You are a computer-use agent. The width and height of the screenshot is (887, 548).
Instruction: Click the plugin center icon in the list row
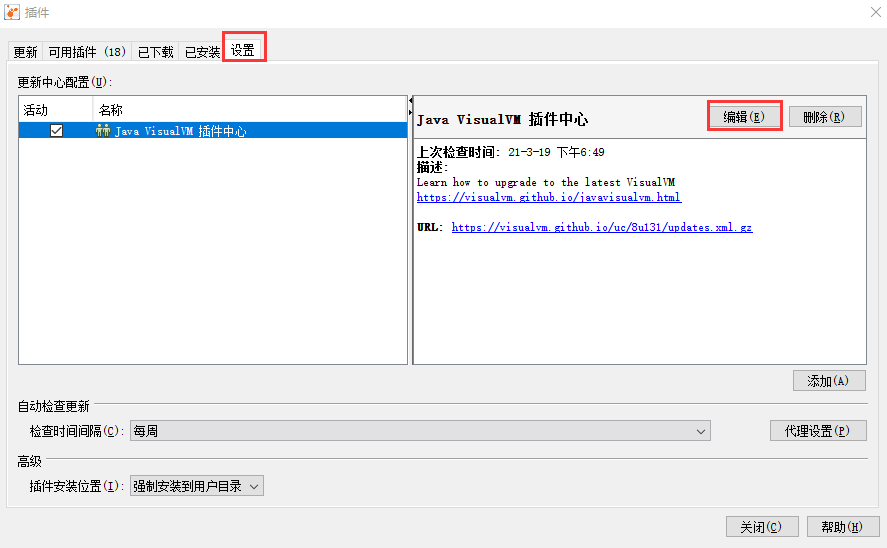coord(102,131)
